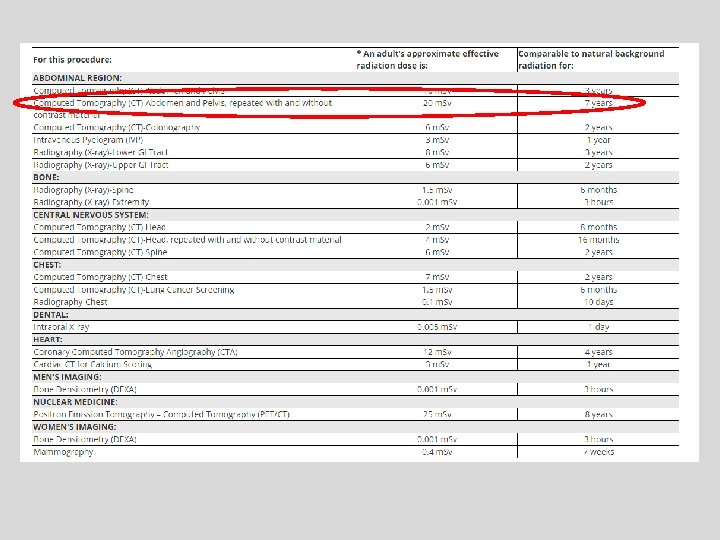Select the 'MEN'S IMAGING:' section heading
The image size is (720, 540).
coord(67,377)
